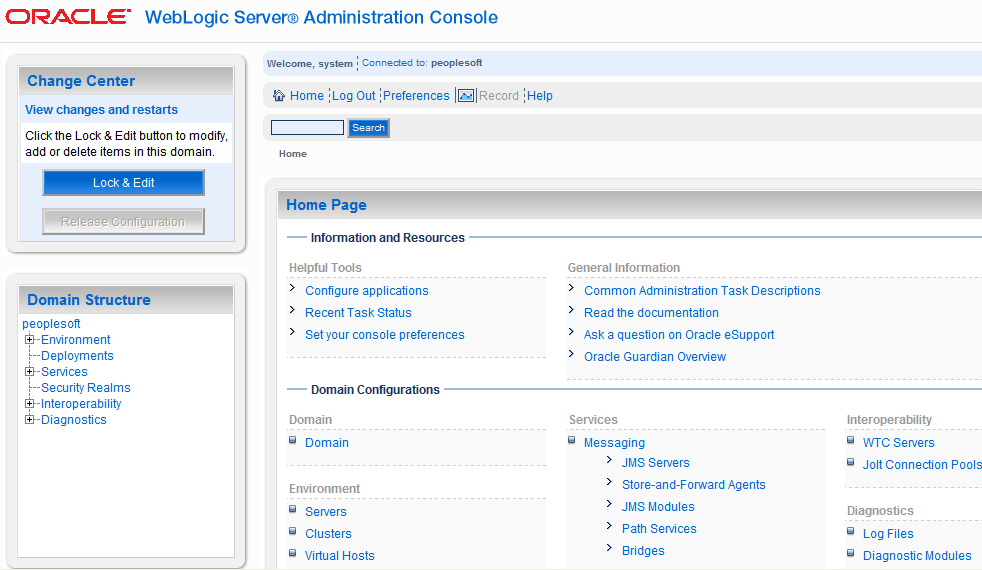This screenshot has width=982, height=570.
Task: Click the Record image icon
Action: pos(466,96)
